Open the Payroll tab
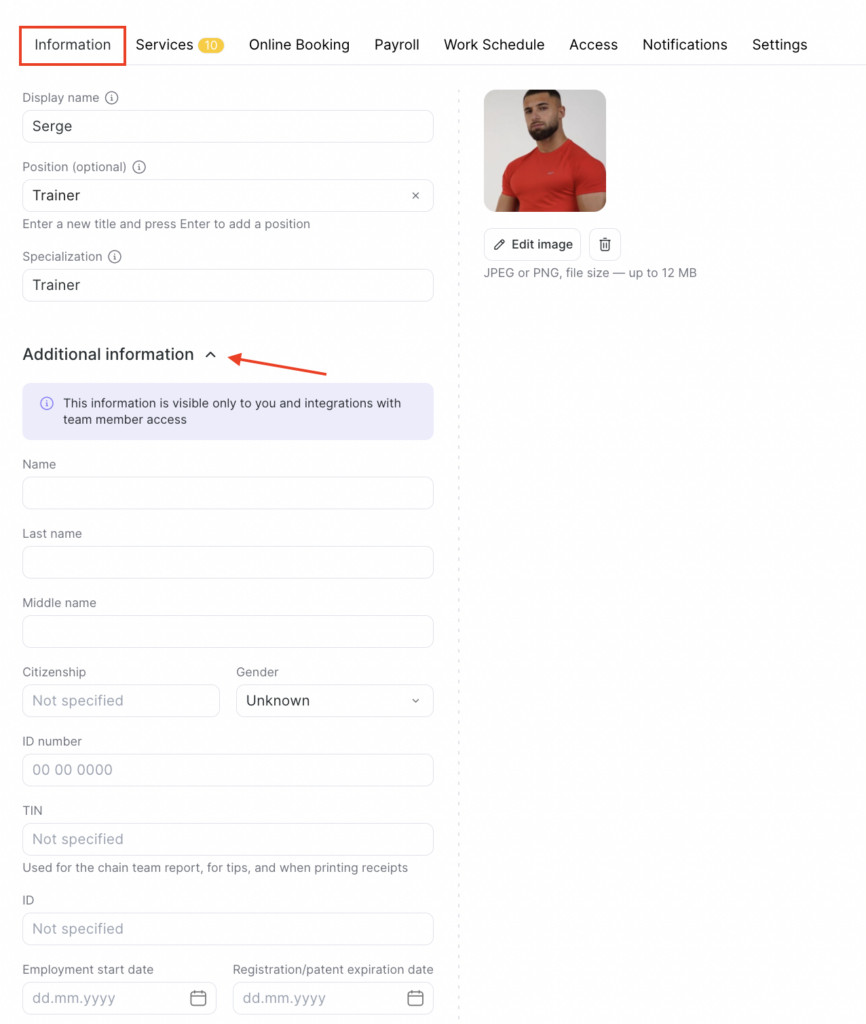Viewport: 866px width, 1024px height. pyautogui.click(x=396, y=45)
